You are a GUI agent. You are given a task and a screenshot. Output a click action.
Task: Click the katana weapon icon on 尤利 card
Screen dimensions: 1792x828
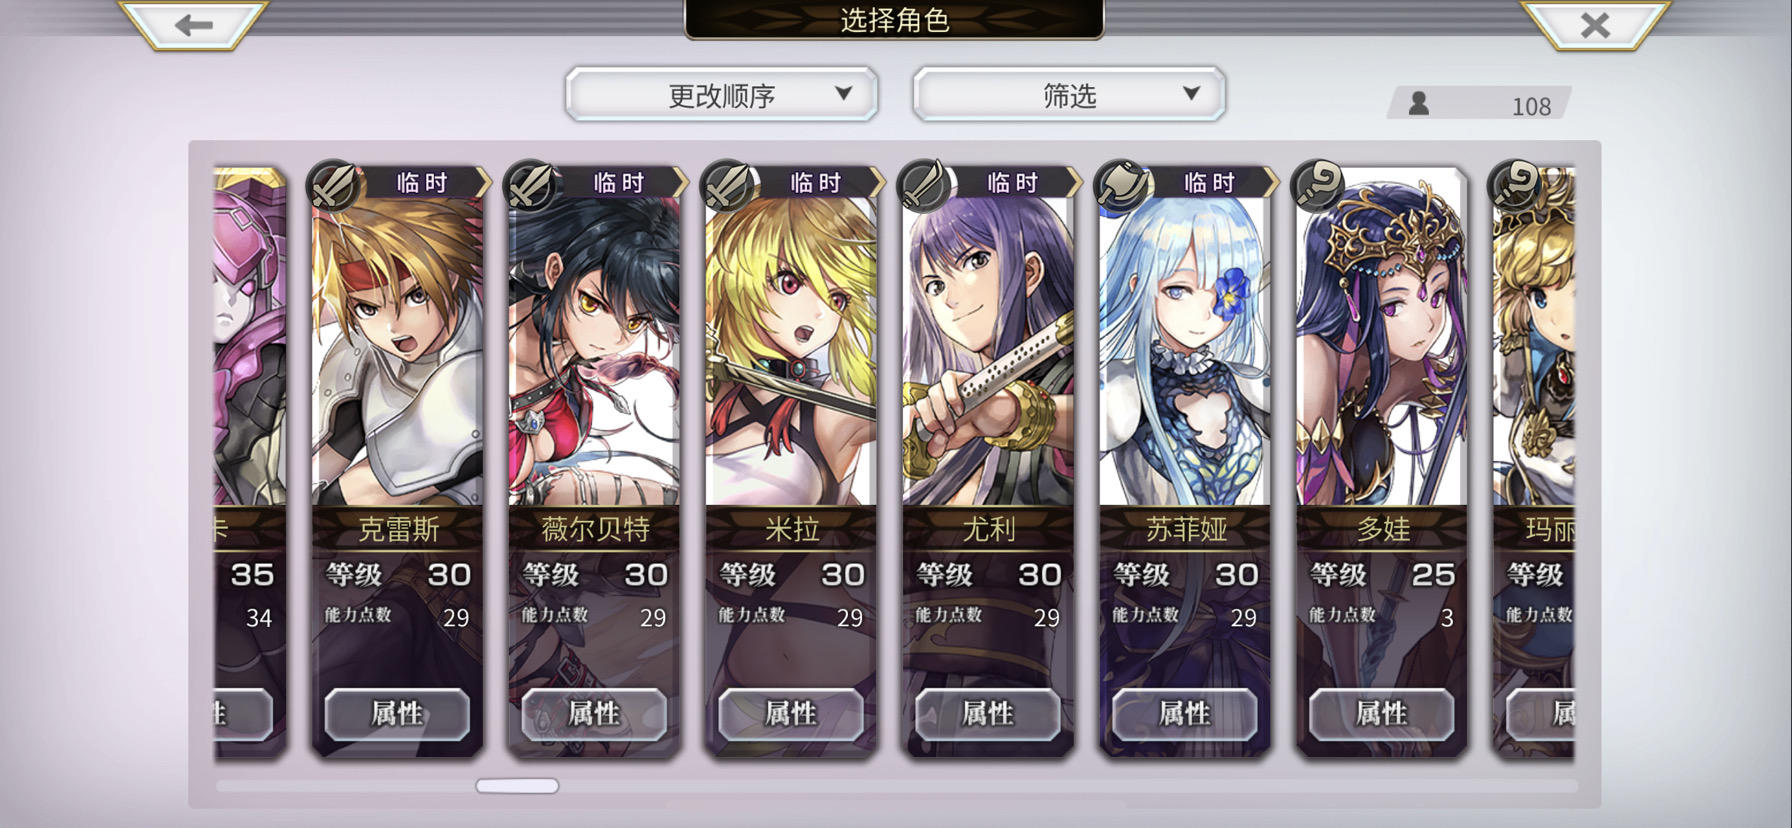coord(924,184)
